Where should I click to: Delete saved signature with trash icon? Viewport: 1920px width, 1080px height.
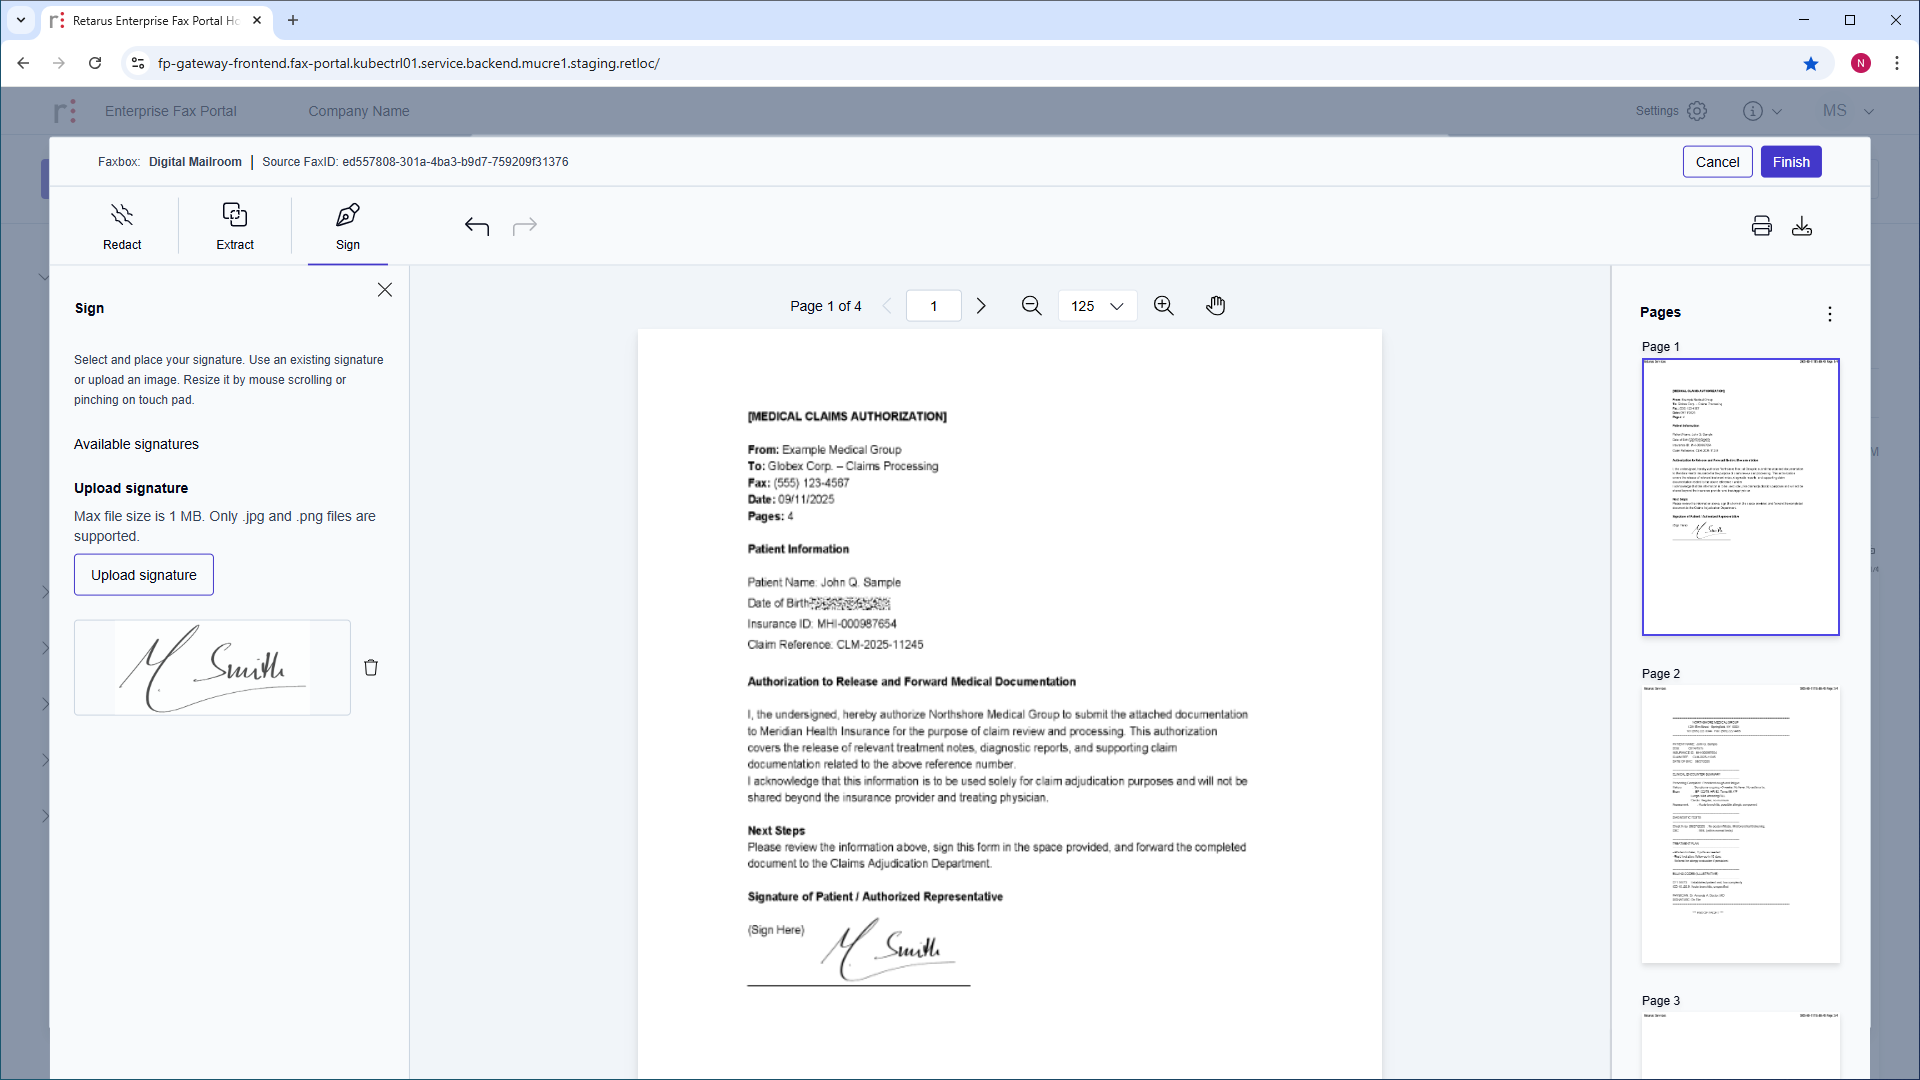coord(371,668)
